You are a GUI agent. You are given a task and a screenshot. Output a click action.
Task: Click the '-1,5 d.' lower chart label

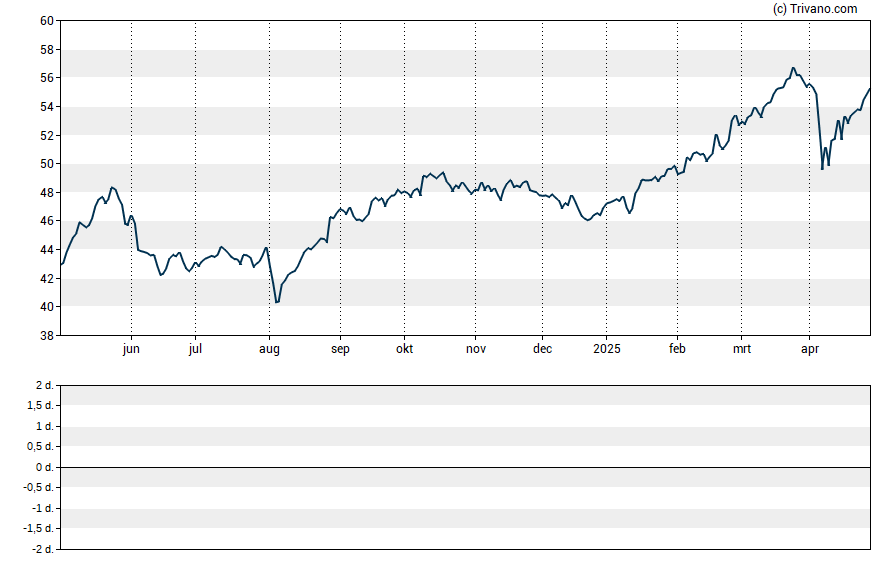[x=39, y=528]
